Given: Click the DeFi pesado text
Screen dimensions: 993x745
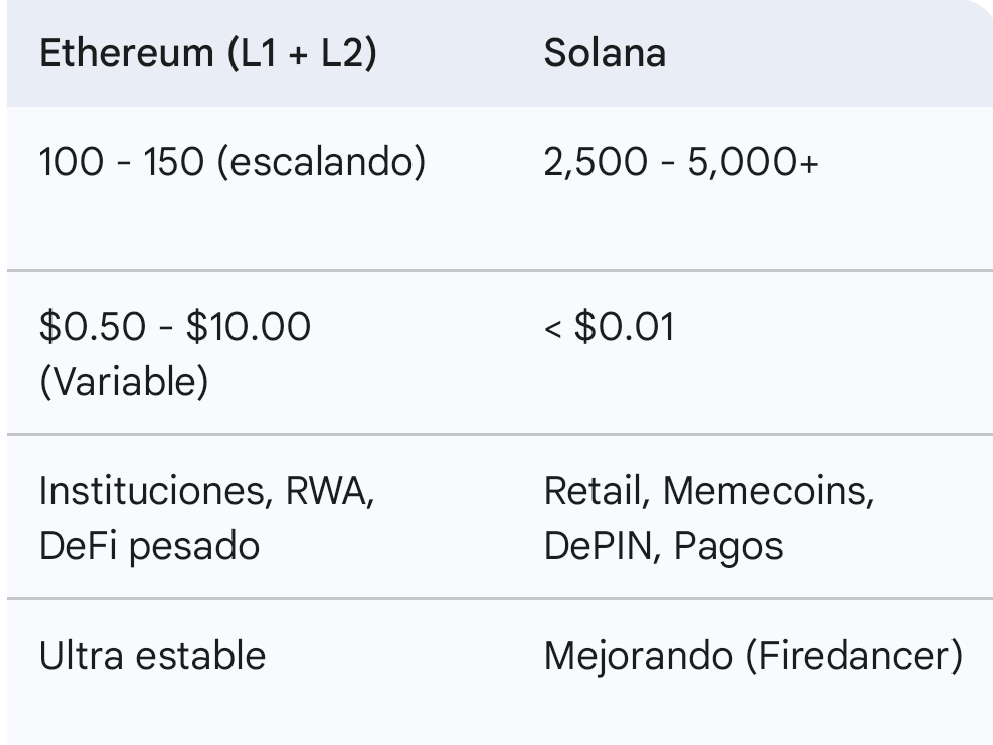Looking at the screenshot, I should 149,546.
